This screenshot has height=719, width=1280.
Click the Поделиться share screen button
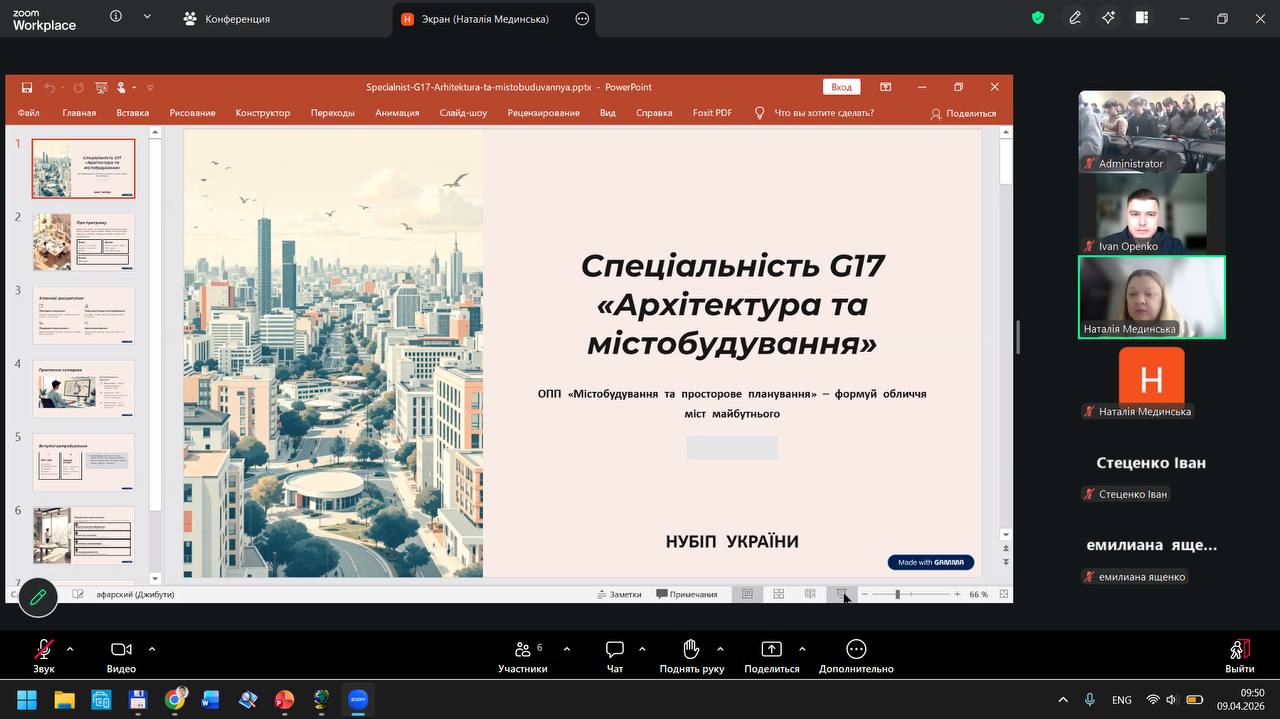(772, 656)
